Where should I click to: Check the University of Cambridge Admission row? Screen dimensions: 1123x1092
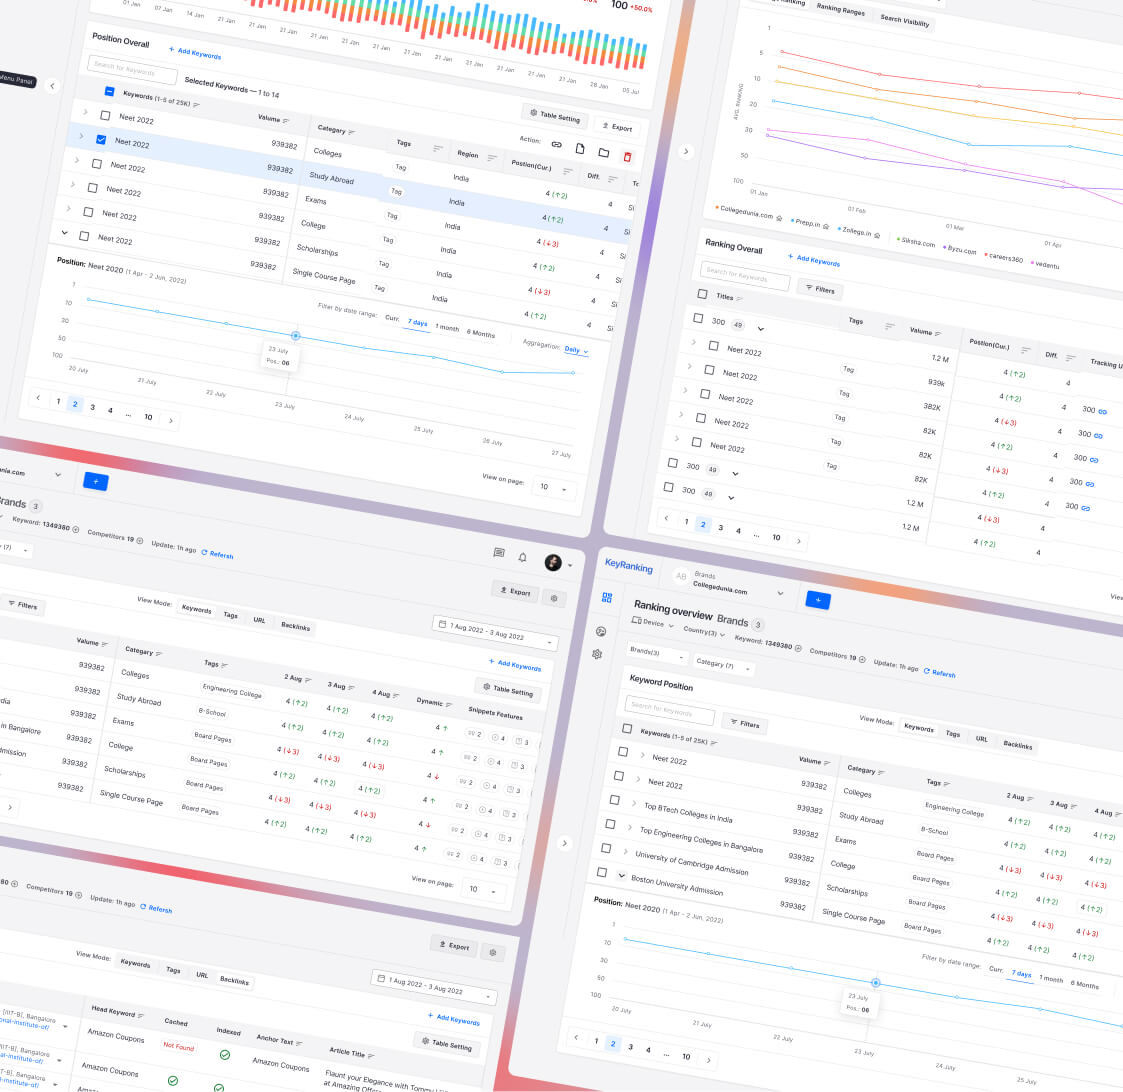[x=606, y=848]
